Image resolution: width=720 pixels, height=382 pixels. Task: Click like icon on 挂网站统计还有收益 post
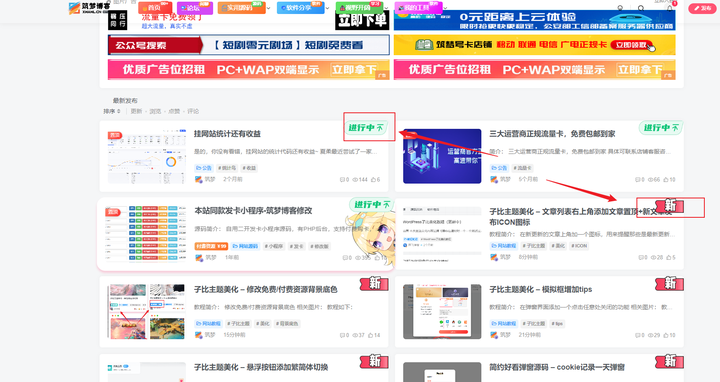tap(373, 180)
